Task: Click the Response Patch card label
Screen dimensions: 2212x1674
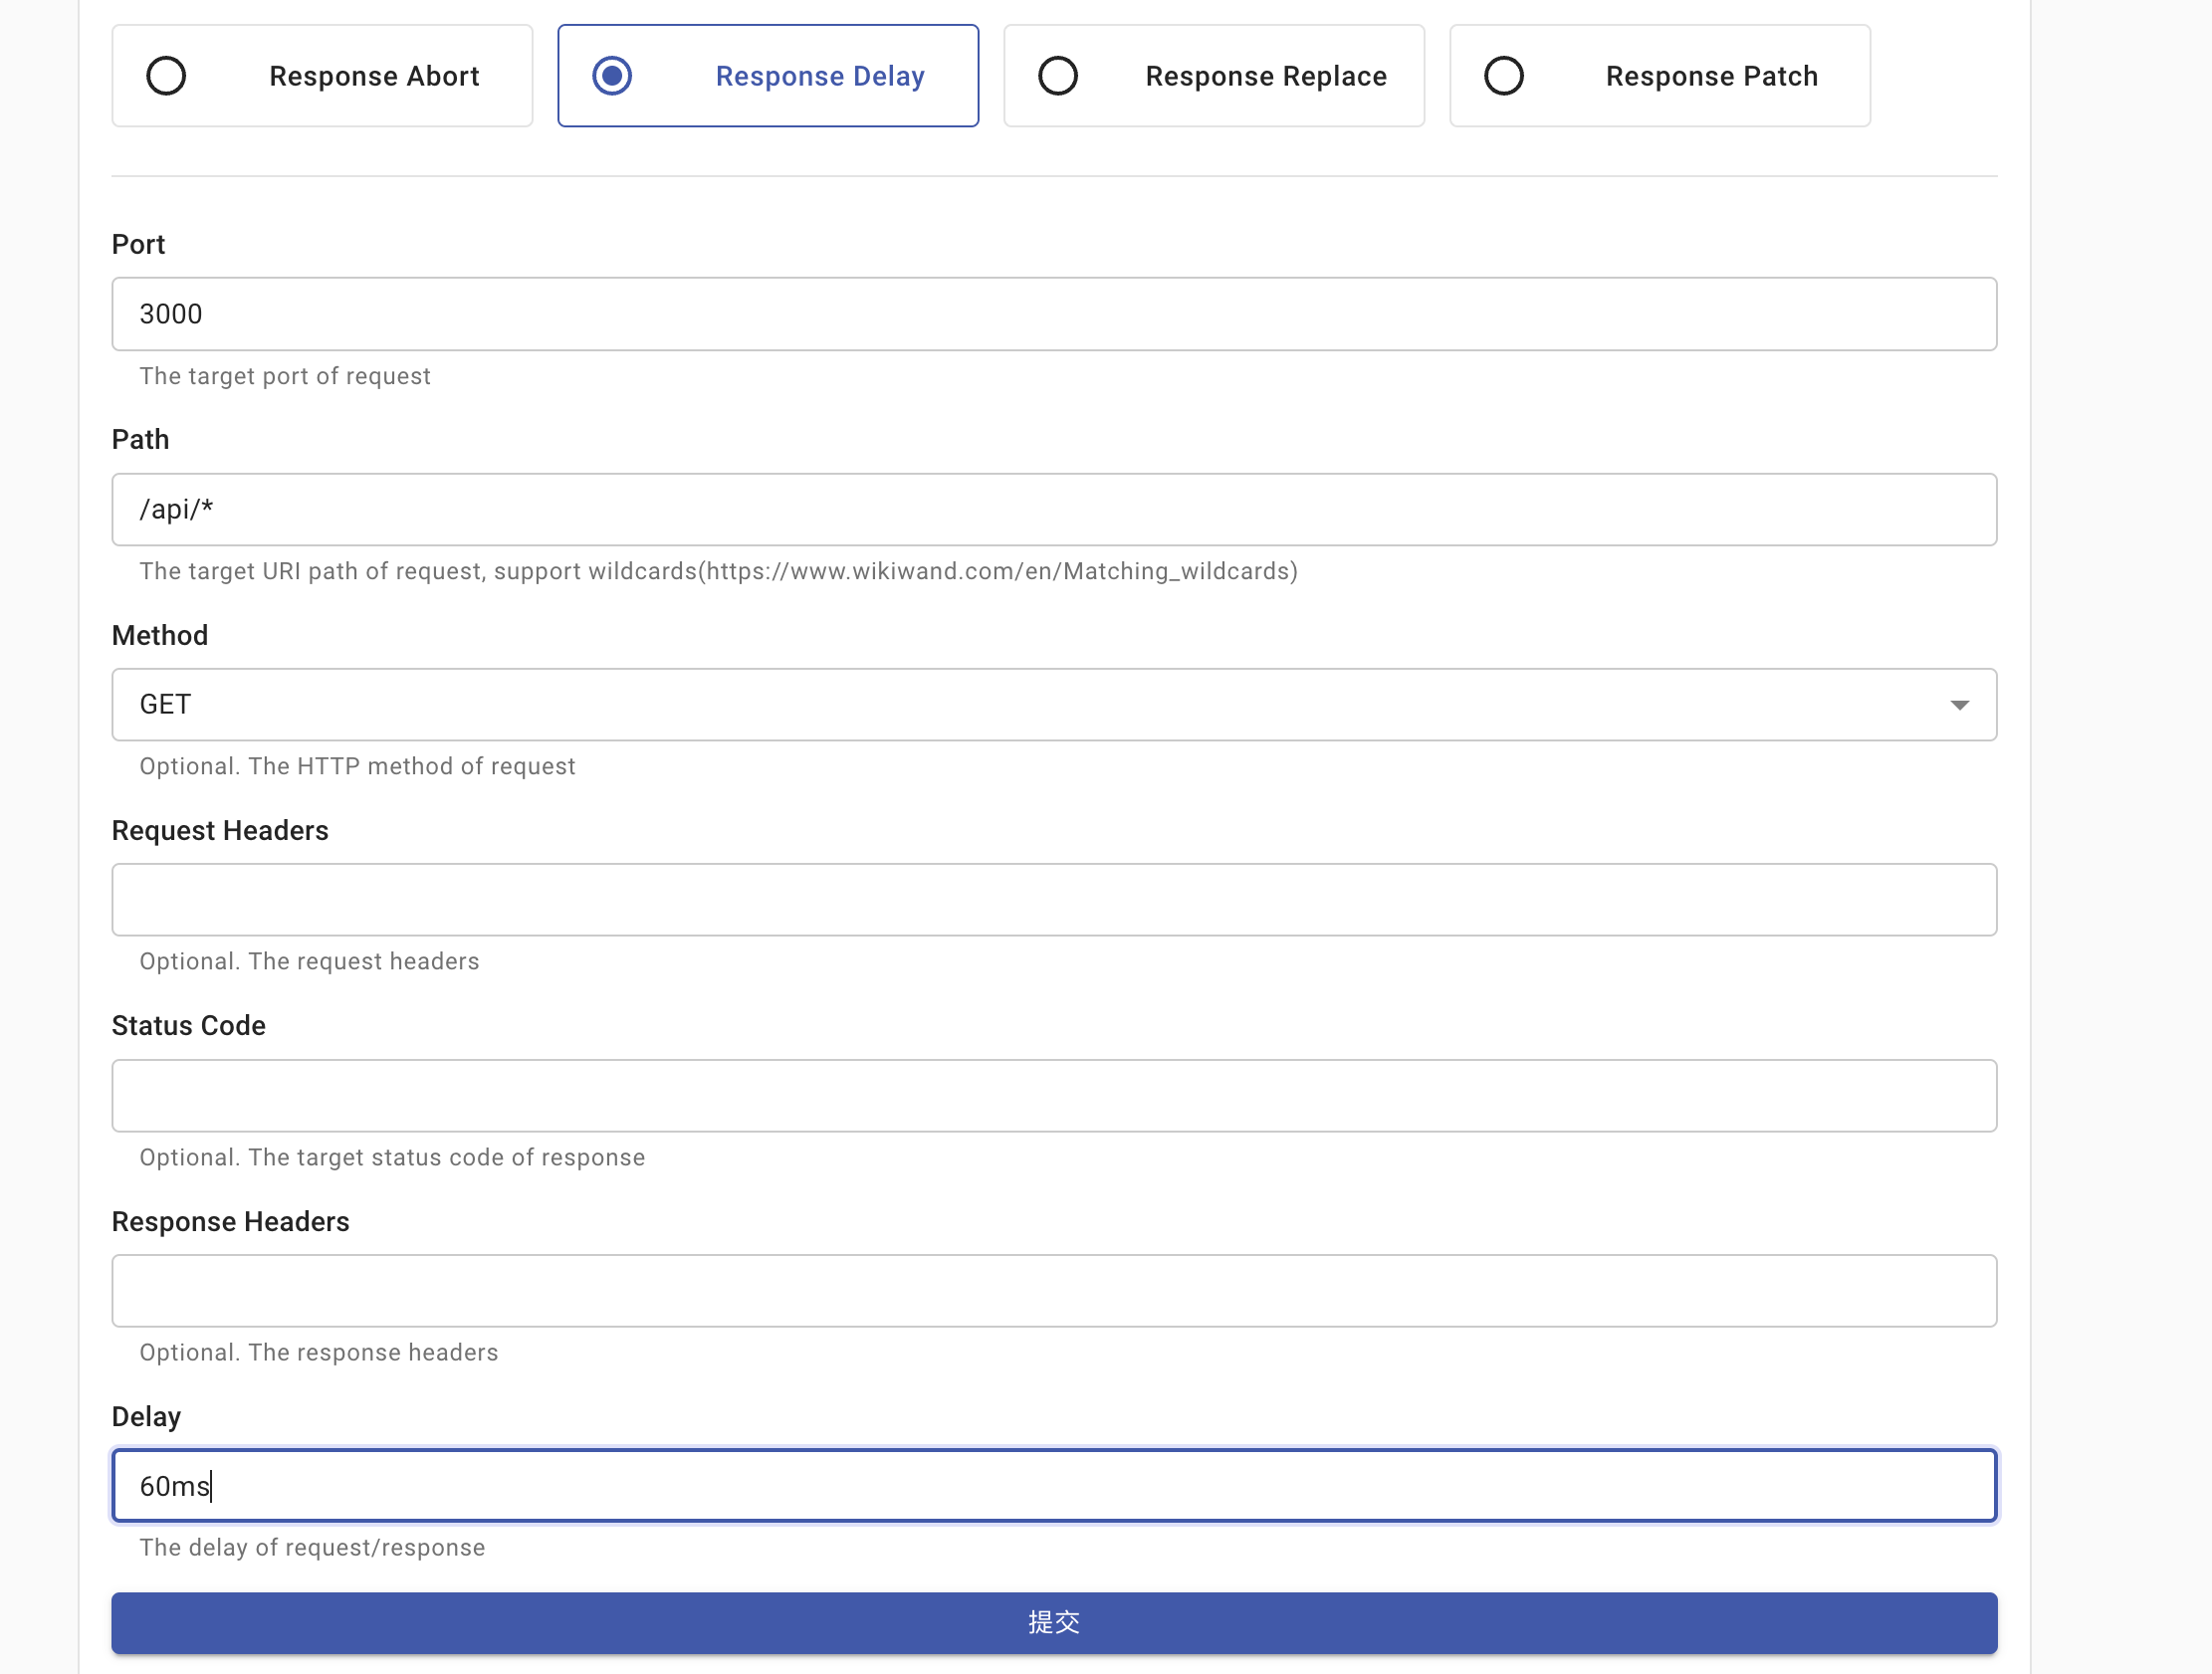Action: tap(1711, 76)
